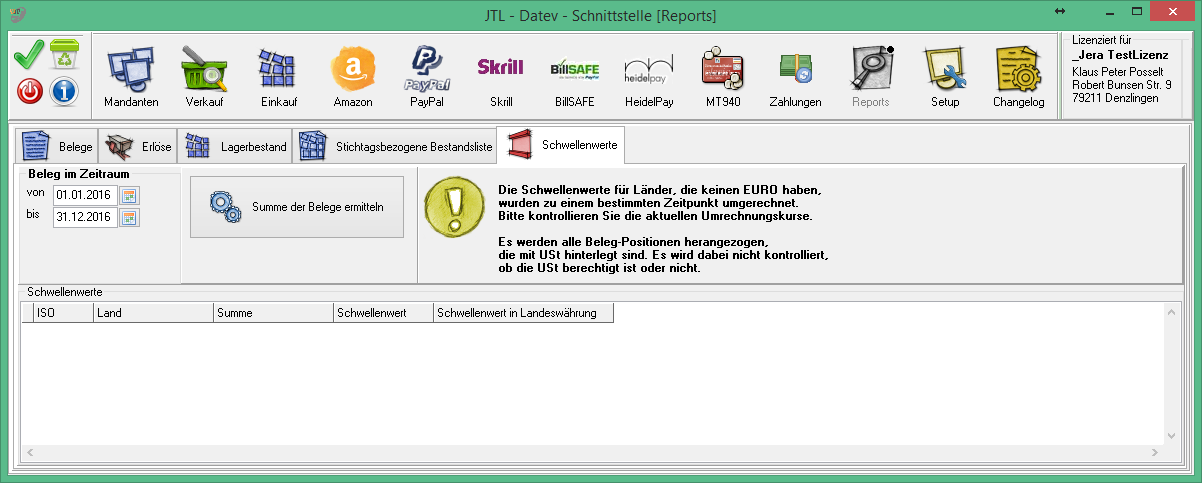View the Changelog
This screenshot has height=483, width=1202.
[x=1018, y=76]
